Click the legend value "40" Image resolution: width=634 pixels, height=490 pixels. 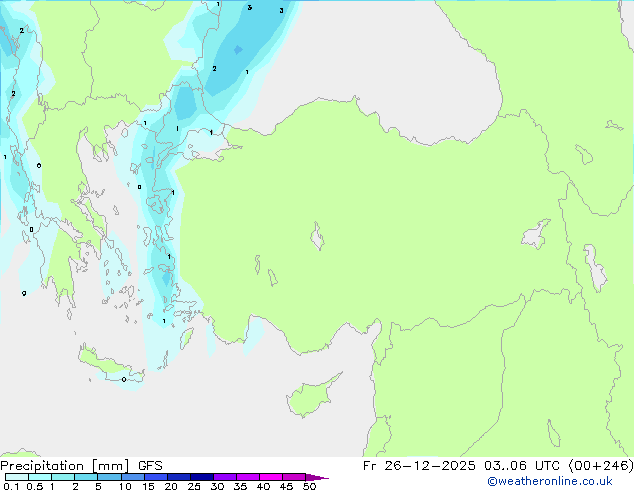(x=263, y=486)
